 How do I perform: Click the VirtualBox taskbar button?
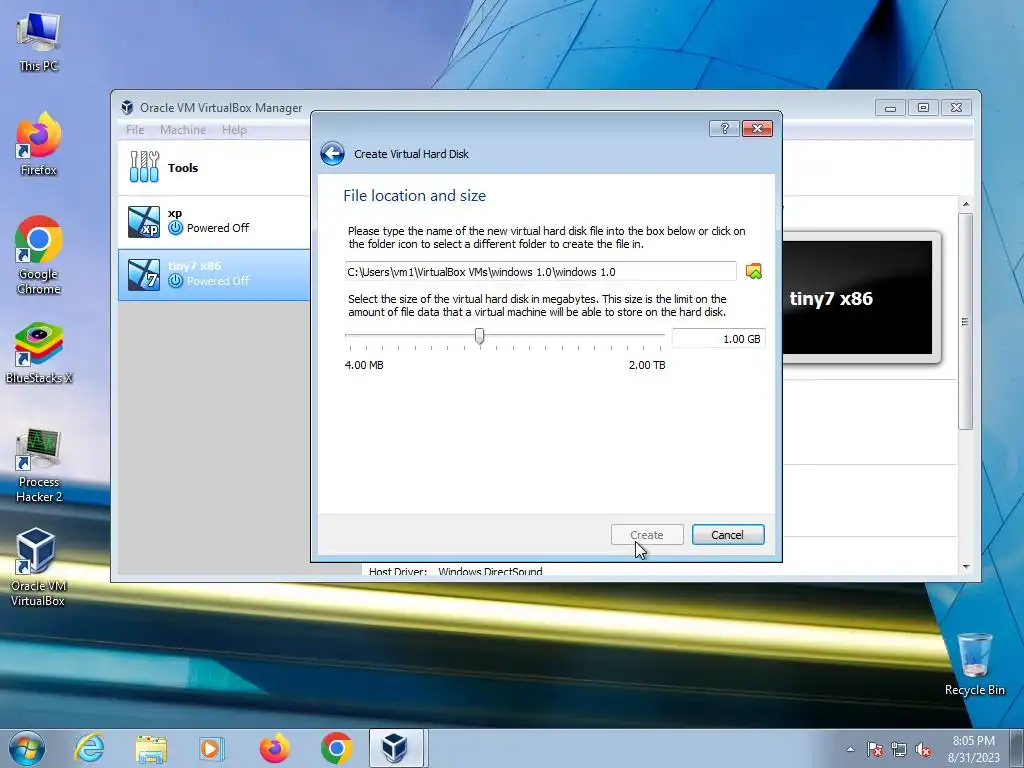(396, 748)
